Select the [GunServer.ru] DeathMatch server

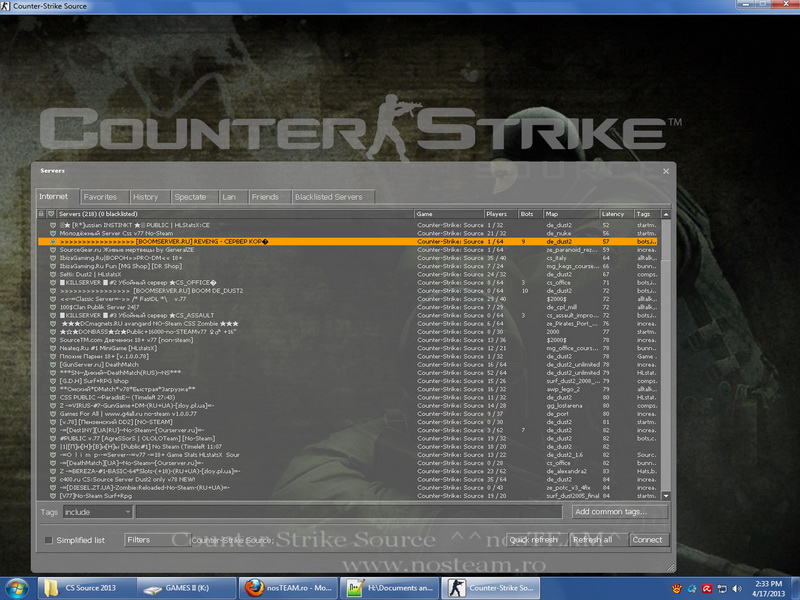point(348,364)
